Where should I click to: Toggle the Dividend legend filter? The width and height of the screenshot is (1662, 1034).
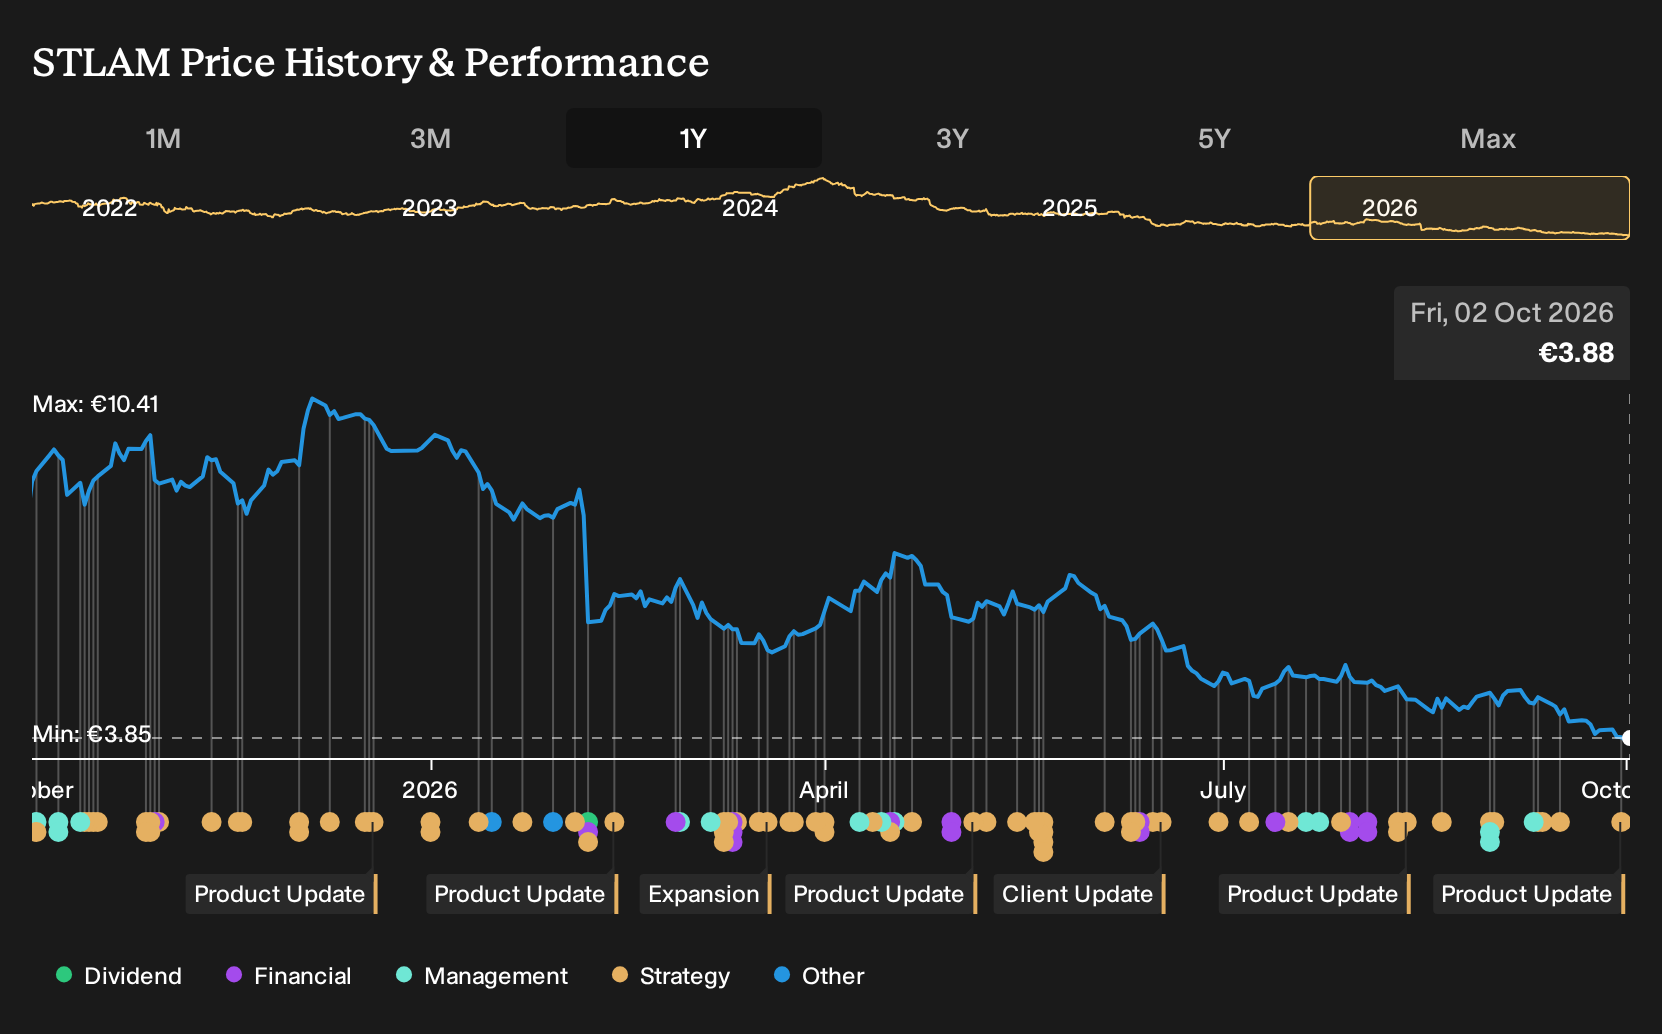pyautogui.click(x=119, y=975)
